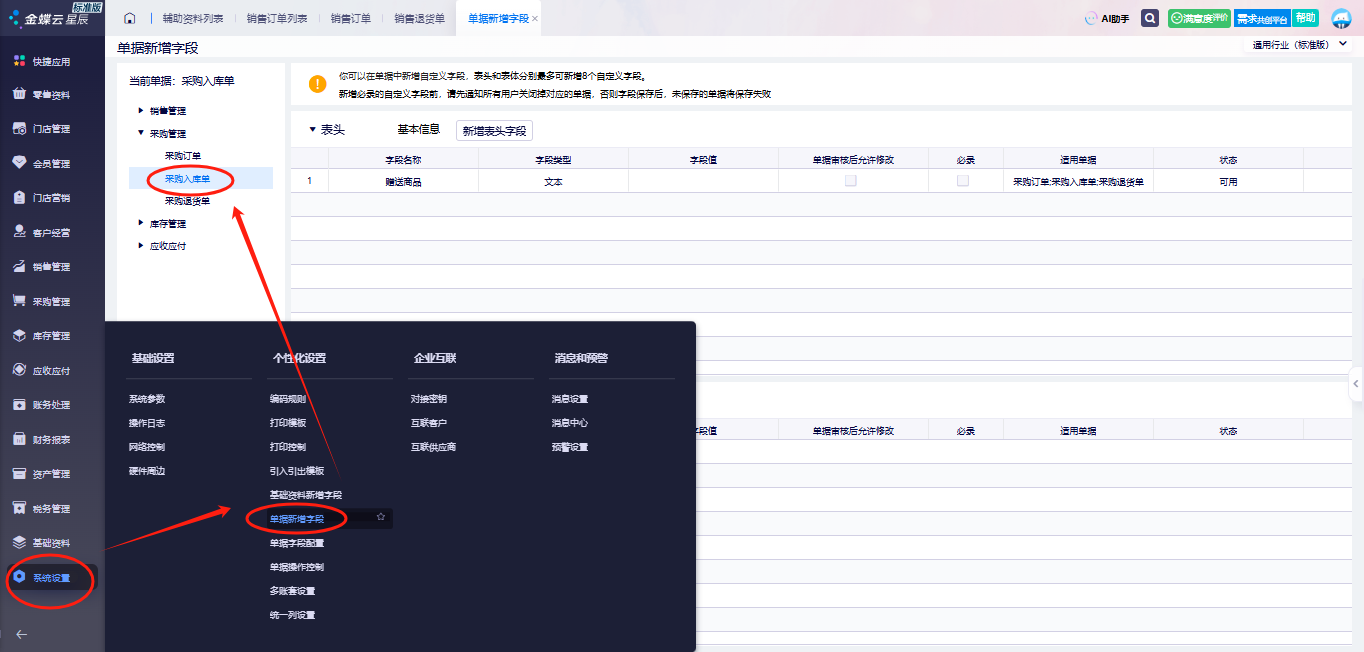
Task: Open 系统设置 in the sidebar
Action: 50,578
